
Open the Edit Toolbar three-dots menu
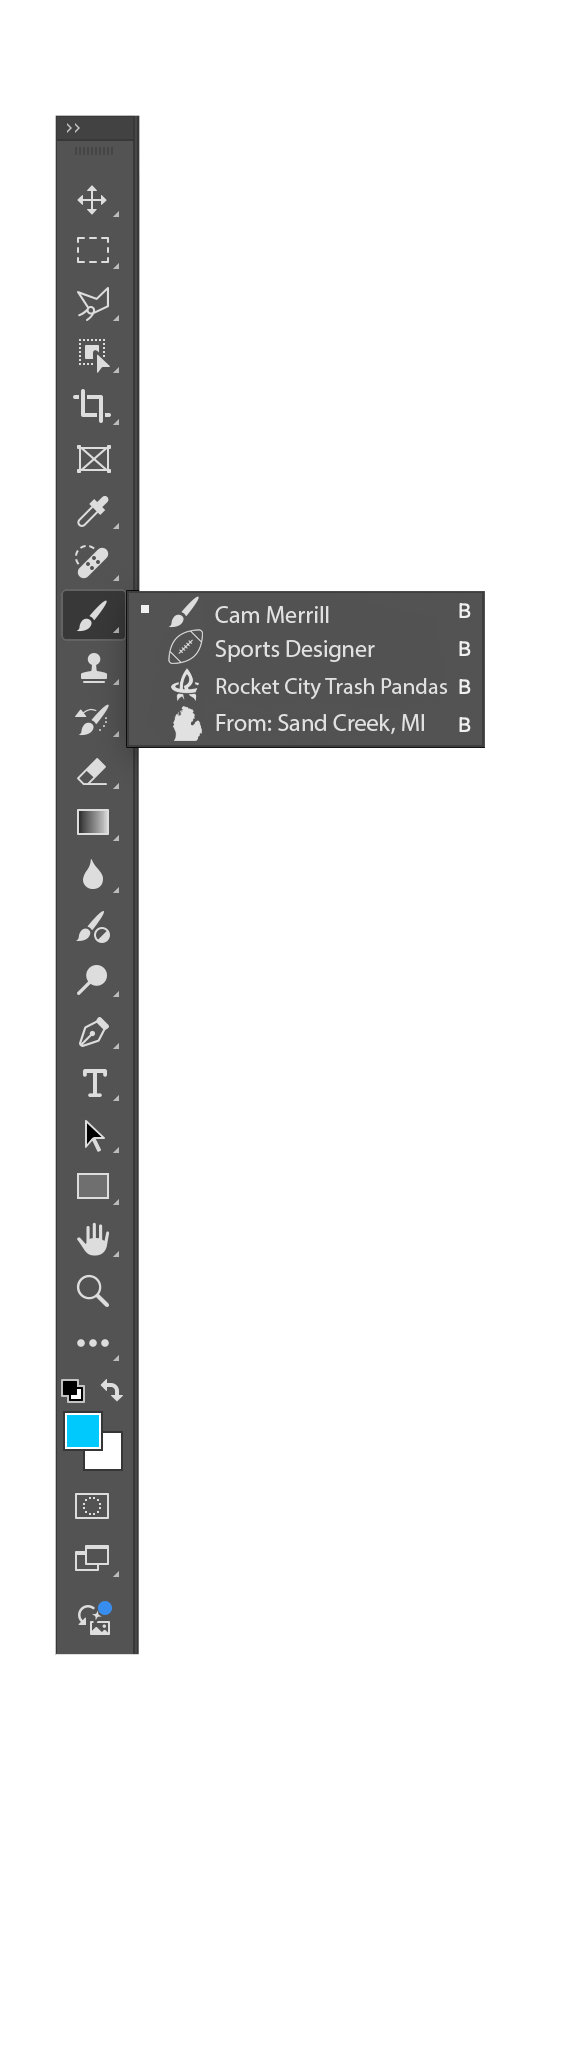pyautogui.click(x=93, y=1343)
